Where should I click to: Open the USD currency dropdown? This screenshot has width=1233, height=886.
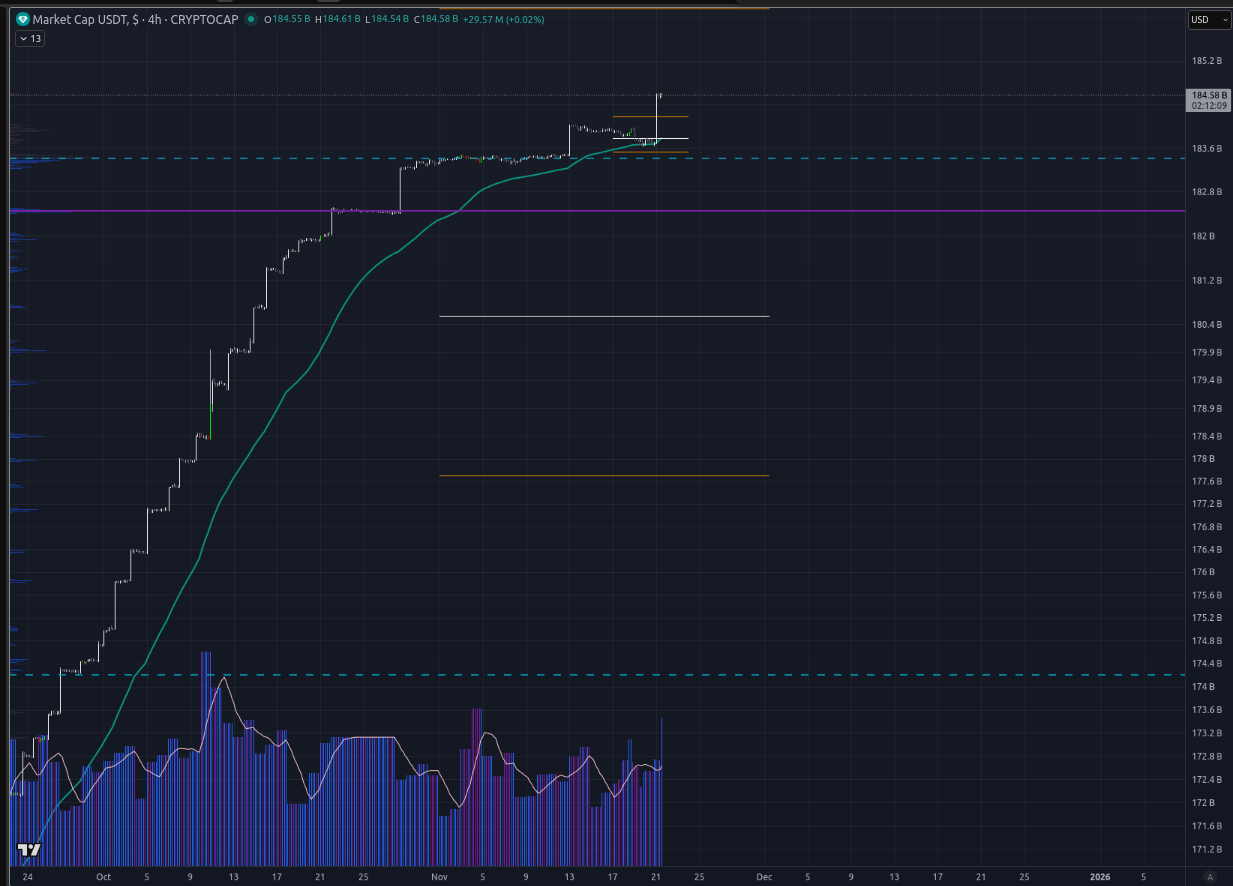click(x=1202, y=19)
